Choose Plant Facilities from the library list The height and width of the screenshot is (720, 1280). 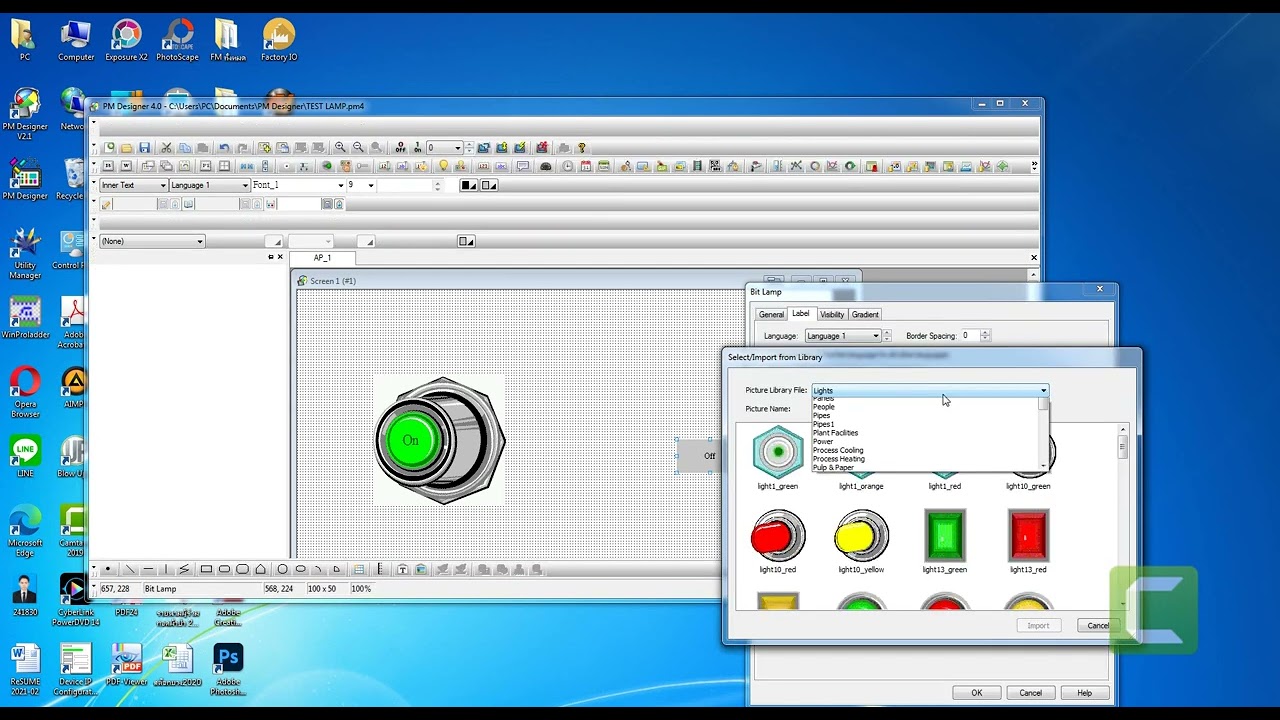coord(835,433)
